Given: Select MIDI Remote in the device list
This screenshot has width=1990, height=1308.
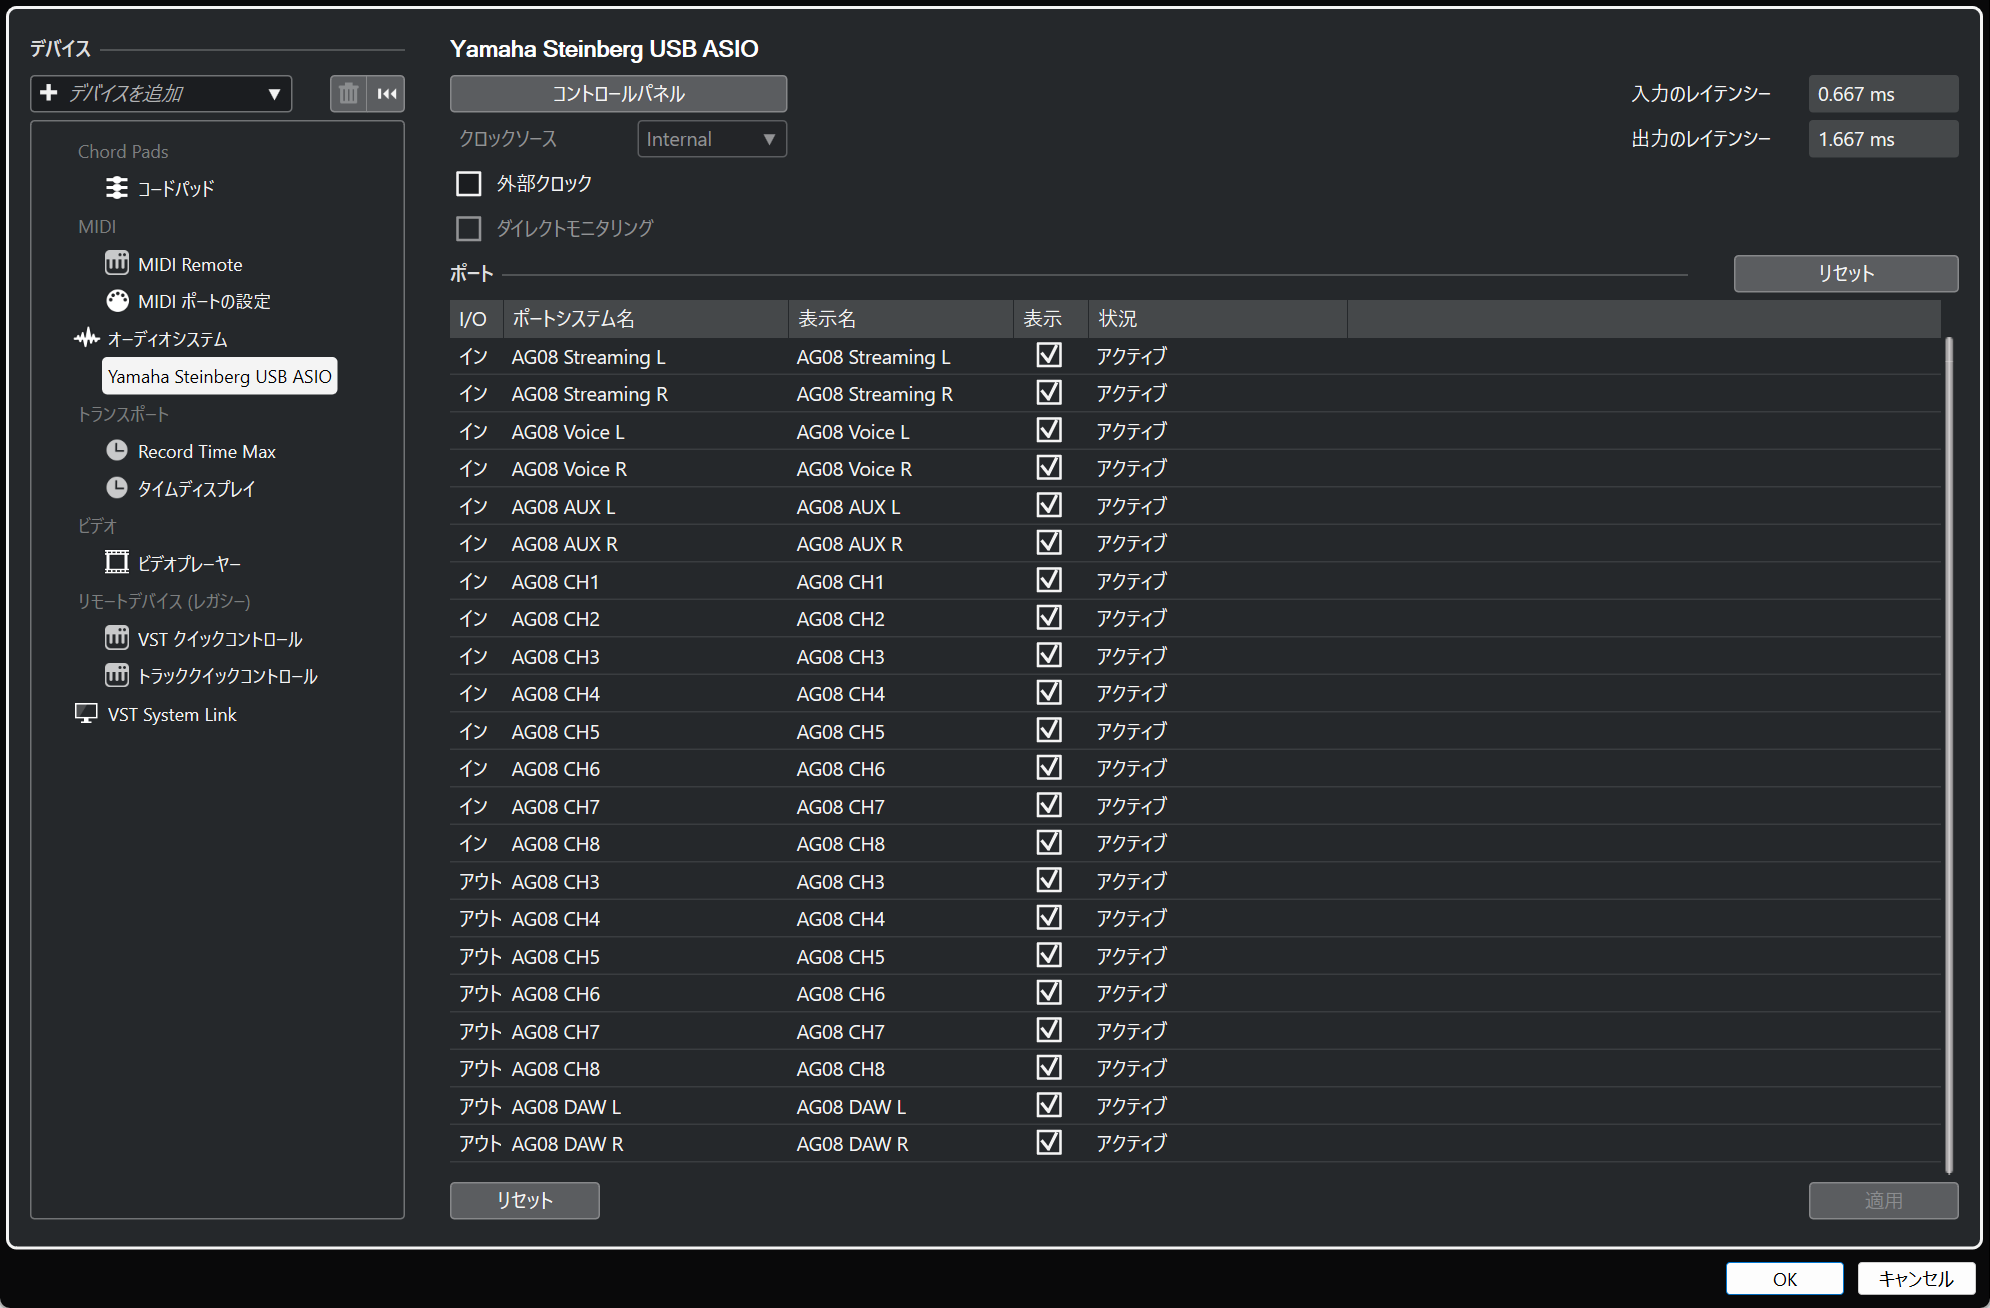Looking at the screenshot, I should coord(190,264).
